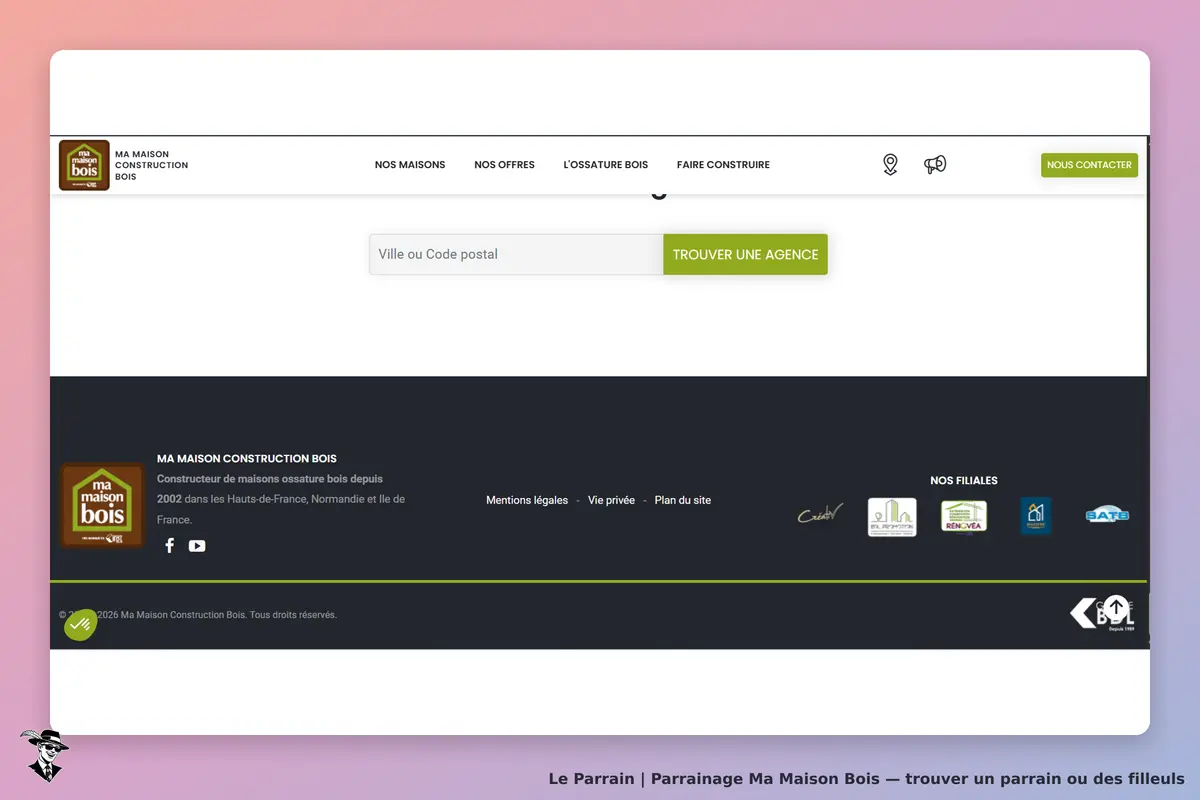Open the Facebook page from the footer
1200x800 pixels.
(x=170, y=546)
